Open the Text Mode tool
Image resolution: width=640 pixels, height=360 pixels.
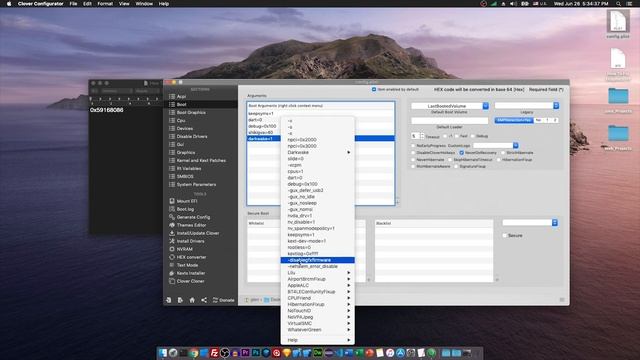pos(187,265)
